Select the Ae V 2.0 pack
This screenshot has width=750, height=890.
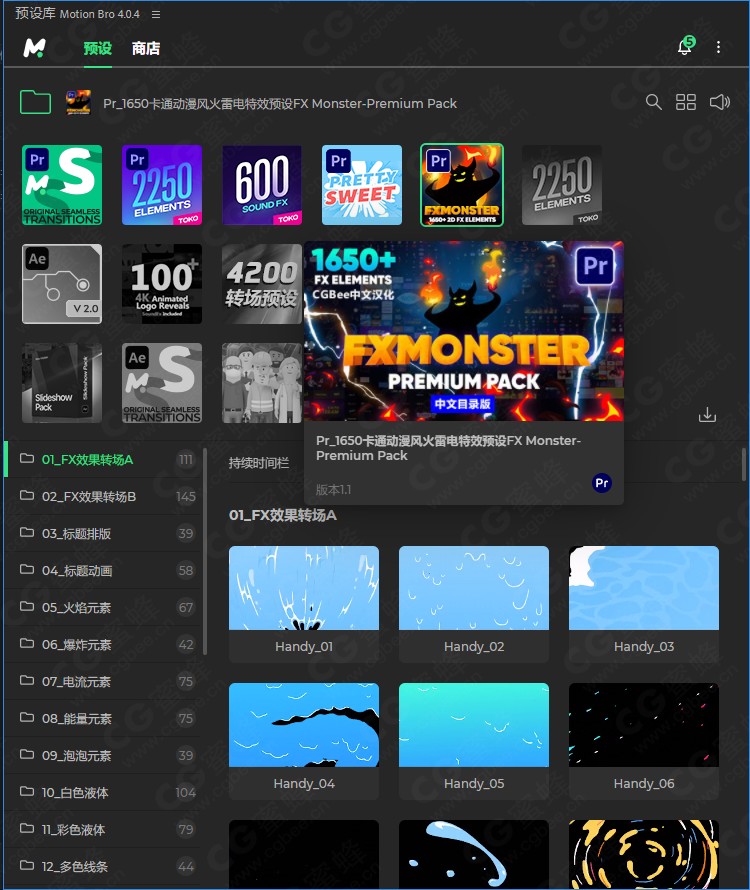(x=62, y=284)
